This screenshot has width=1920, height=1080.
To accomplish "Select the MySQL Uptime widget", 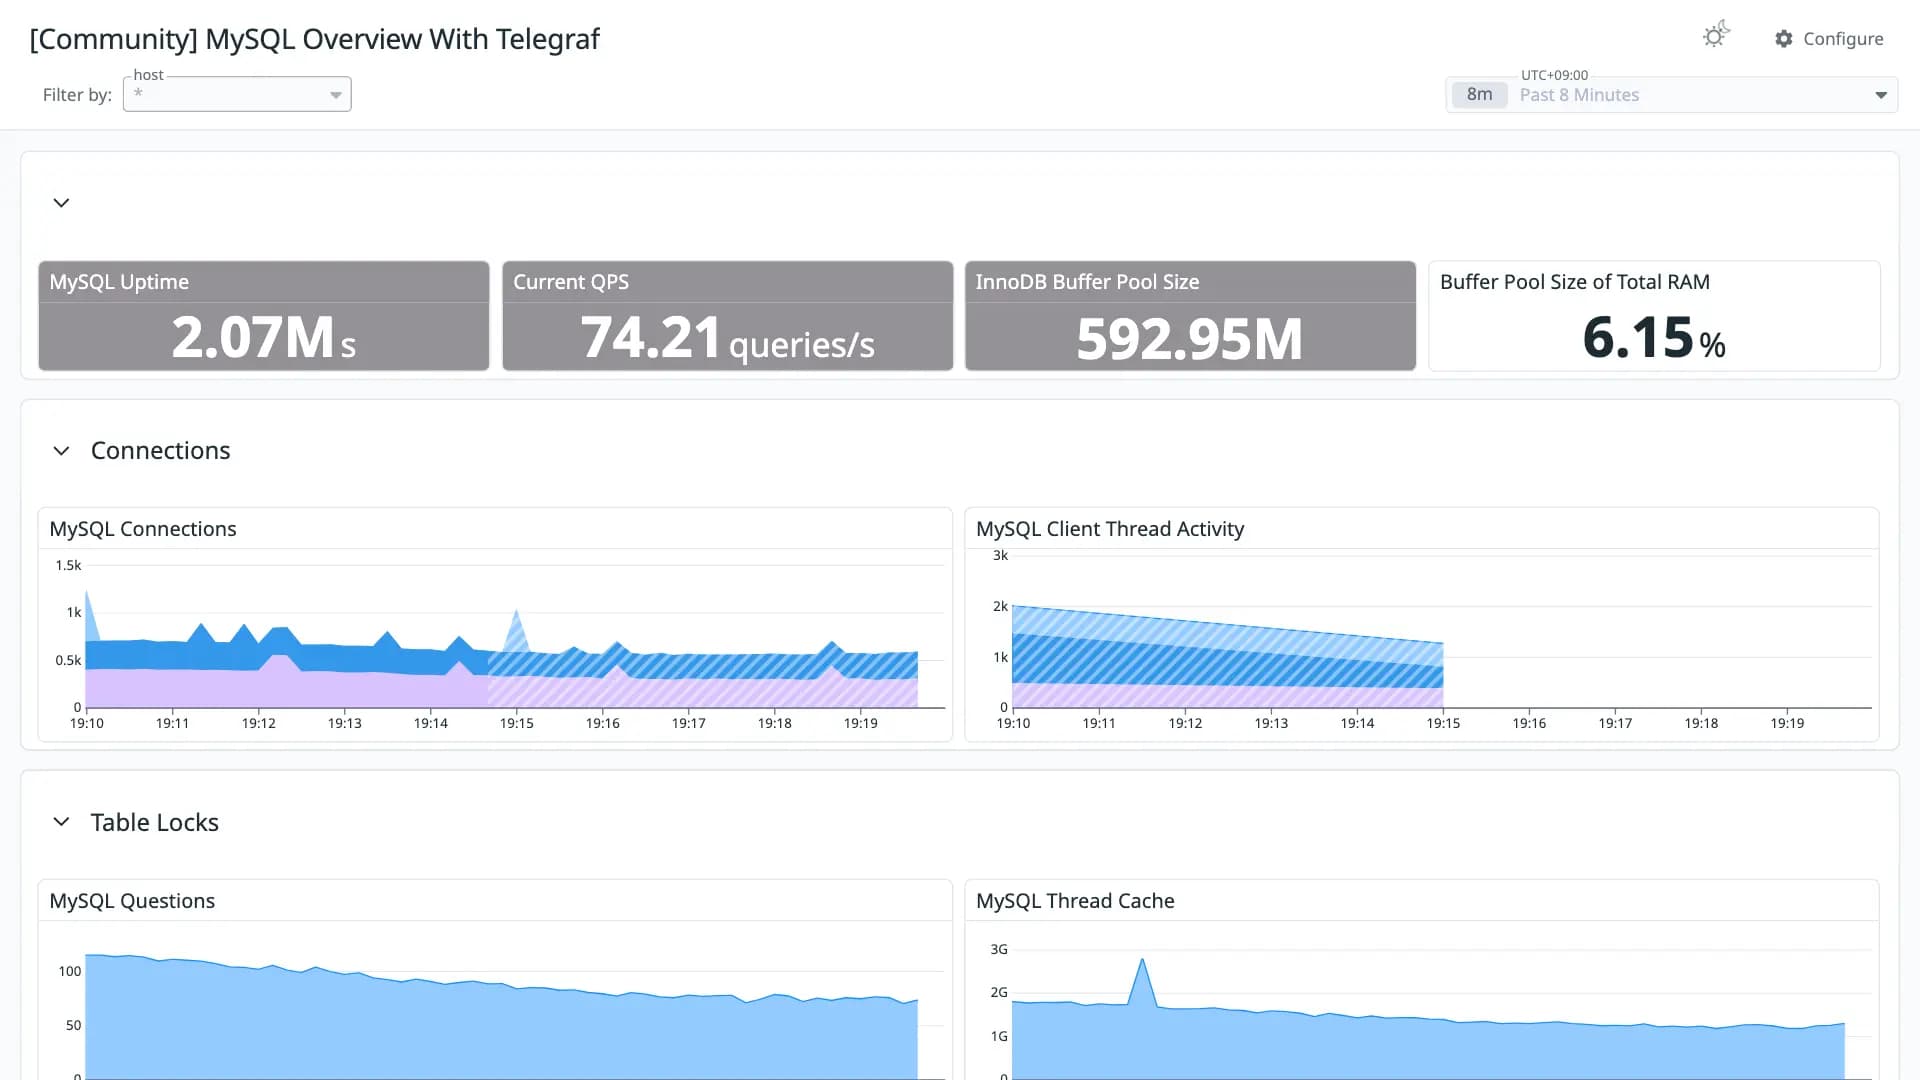I will click(x=264, y=316).
